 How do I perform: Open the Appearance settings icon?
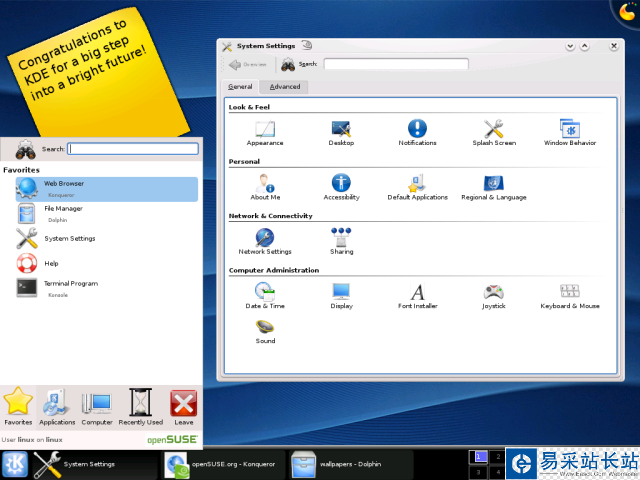[x=265, y=131]
